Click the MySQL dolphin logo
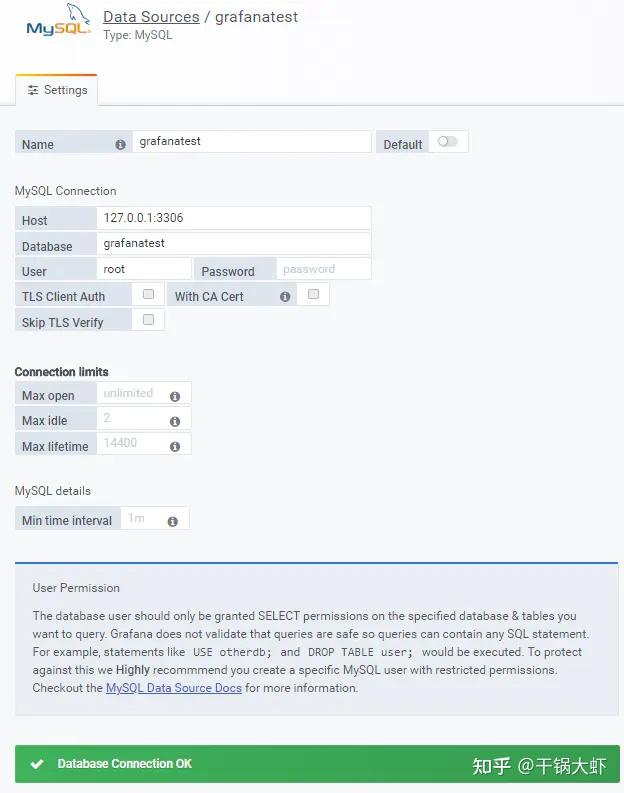The width and height of the screenshot is (624, 793). 58,20
